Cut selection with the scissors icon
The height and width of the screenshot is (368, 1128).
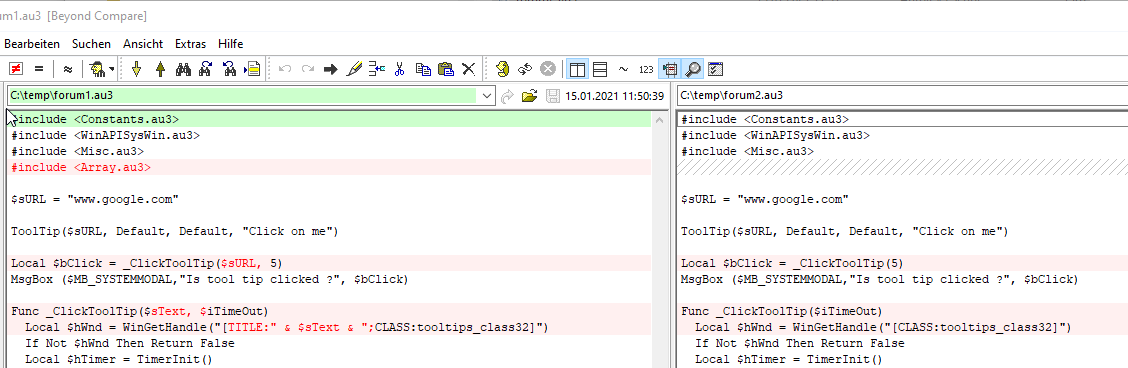tap(400, 69)
